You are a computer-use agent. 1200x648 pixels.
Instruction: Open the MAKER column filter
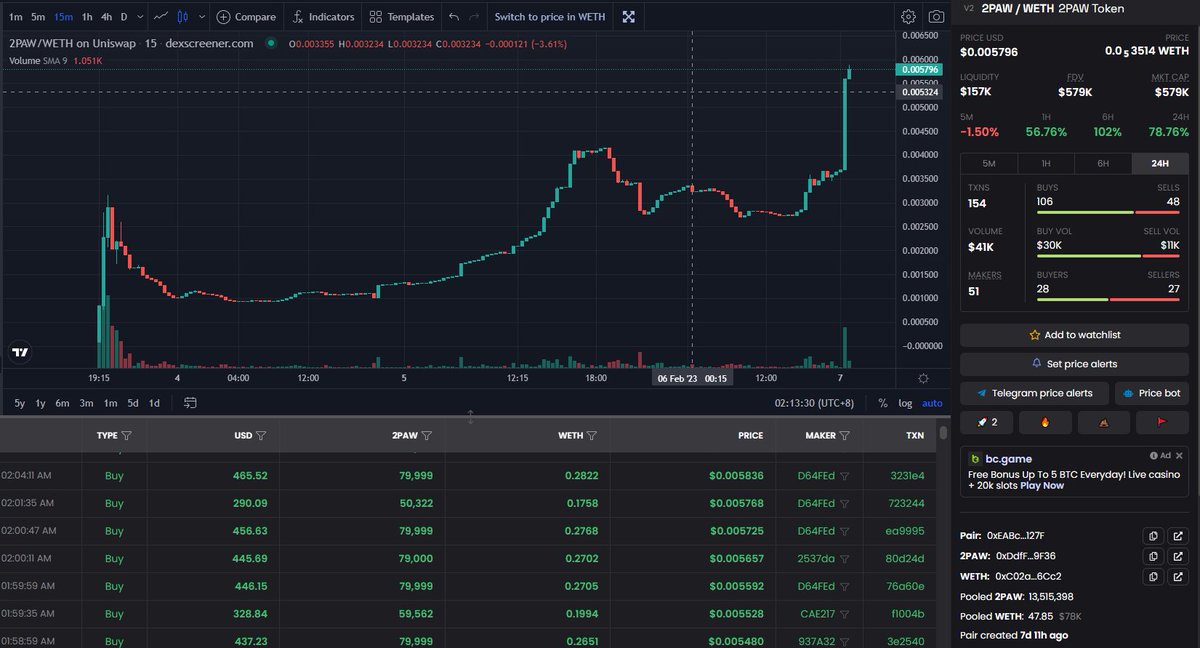(x=845, y=436)
